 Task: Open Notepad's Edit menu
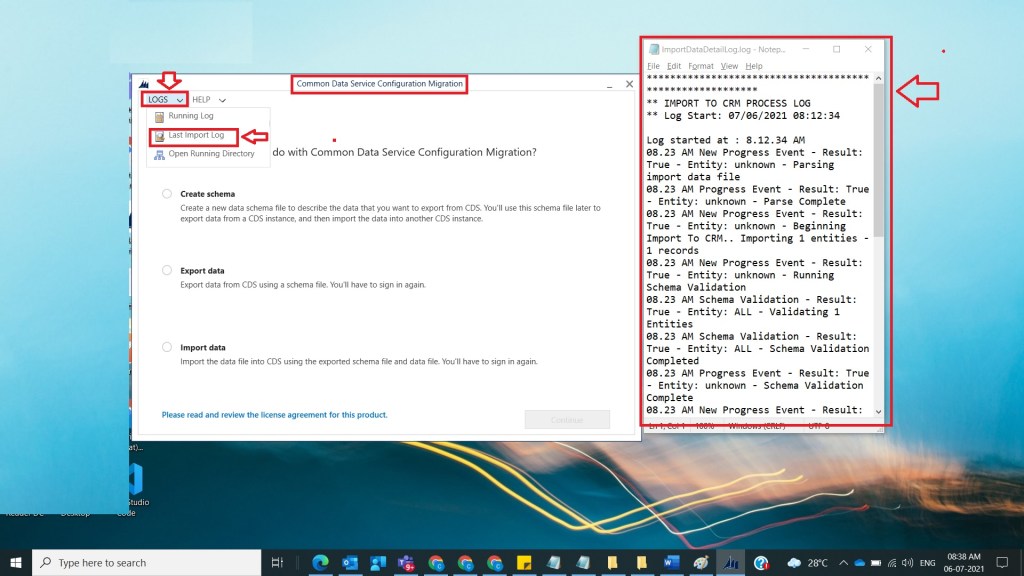point(675,66)
